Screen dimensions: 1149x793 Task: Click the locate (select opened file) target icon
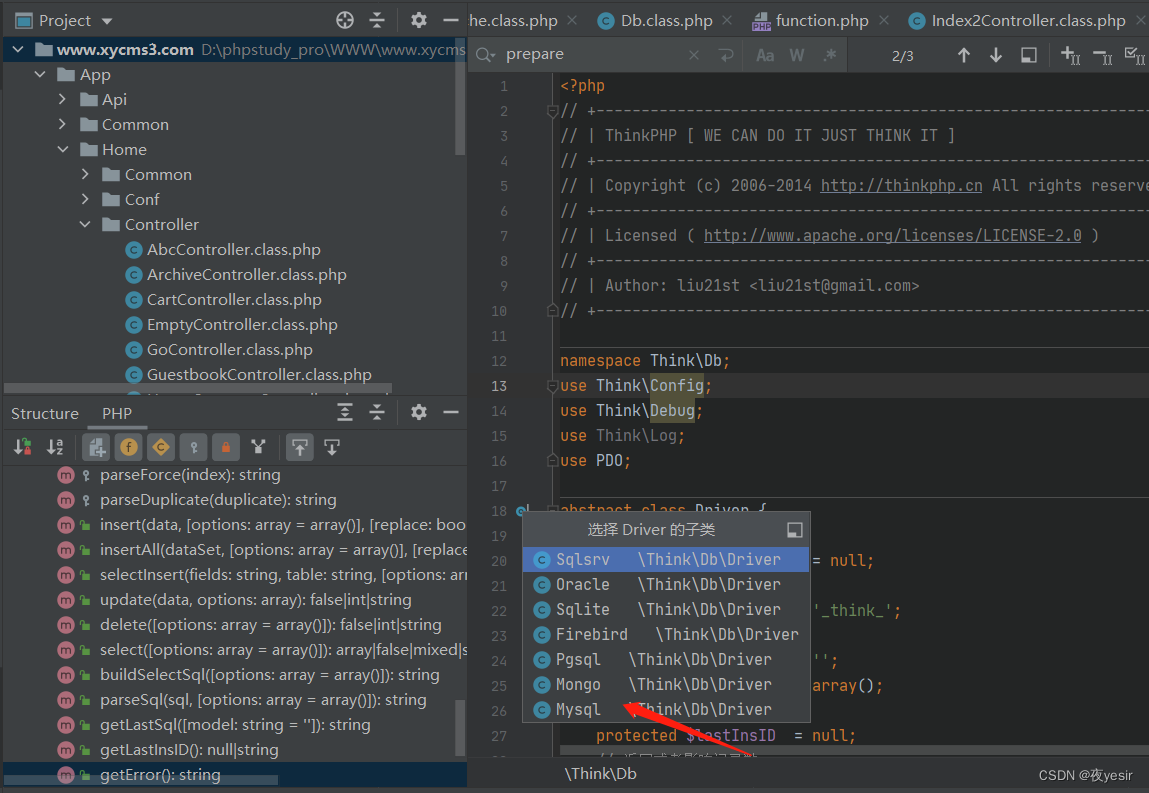(345, 20)
